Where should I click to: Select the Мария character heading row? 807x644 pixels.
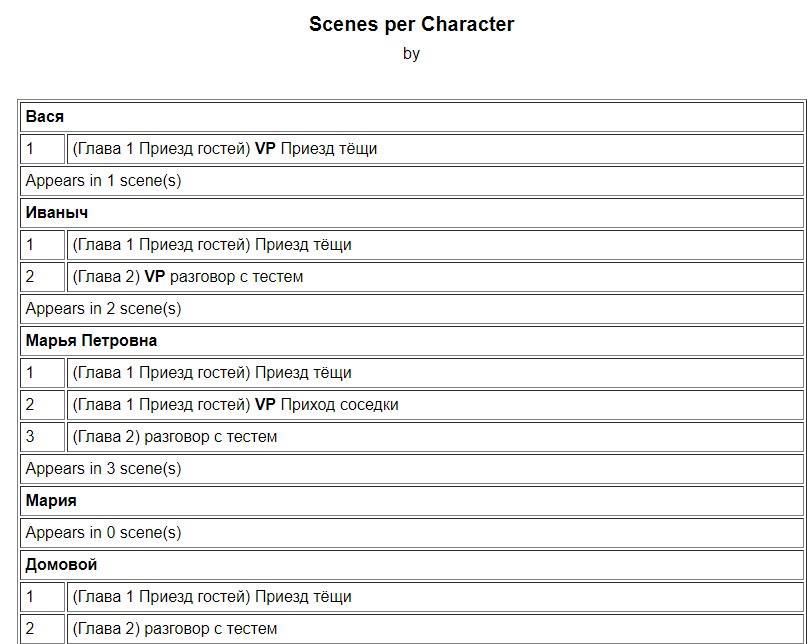point(51,501)
